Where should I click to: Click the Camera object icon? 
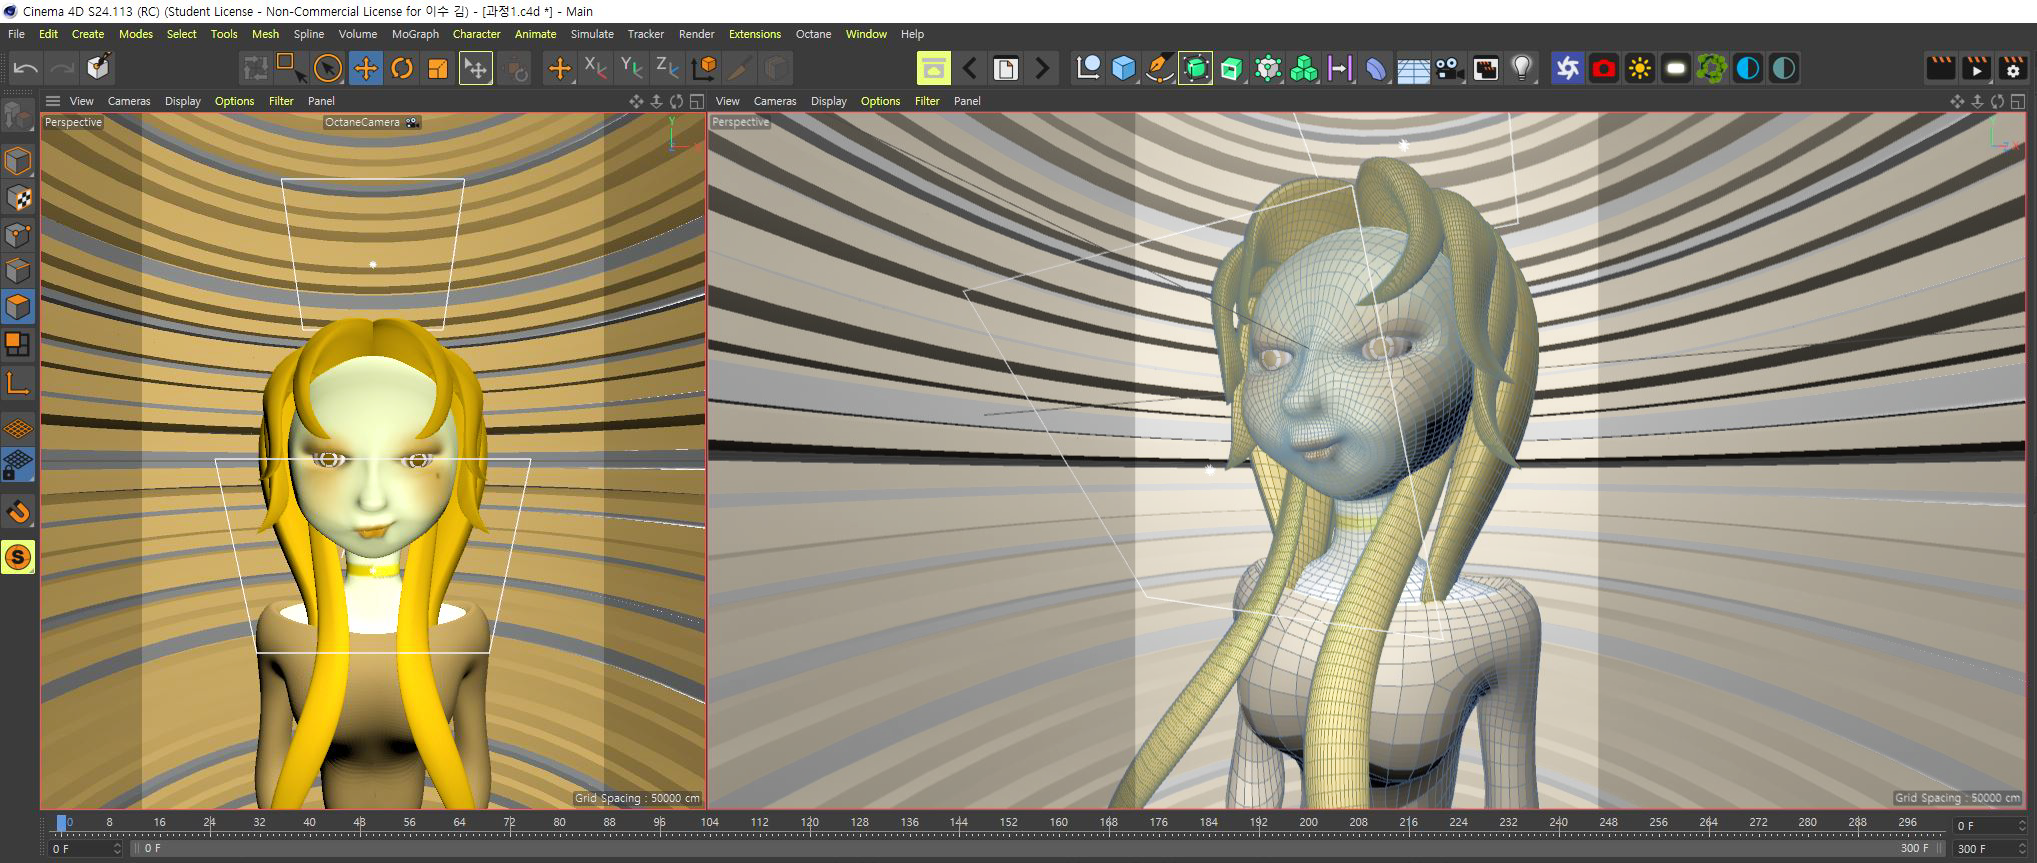pyautogui.click(x=1449, y=68)
